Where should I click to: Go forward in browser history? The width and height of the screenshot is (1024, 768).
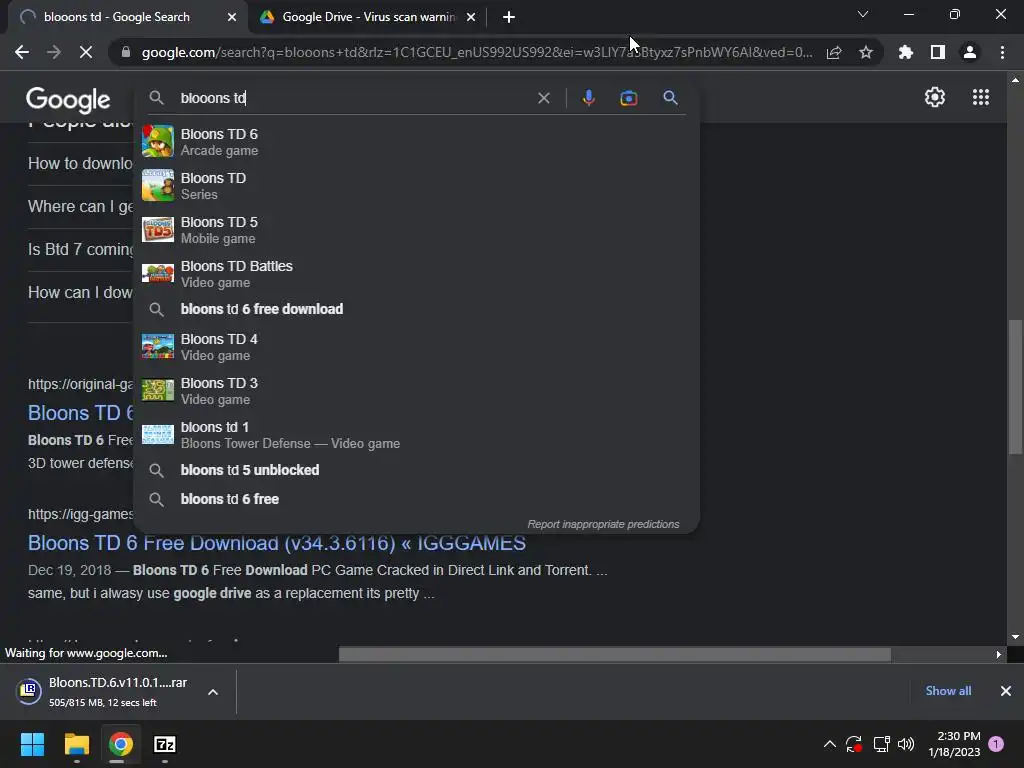54,52
